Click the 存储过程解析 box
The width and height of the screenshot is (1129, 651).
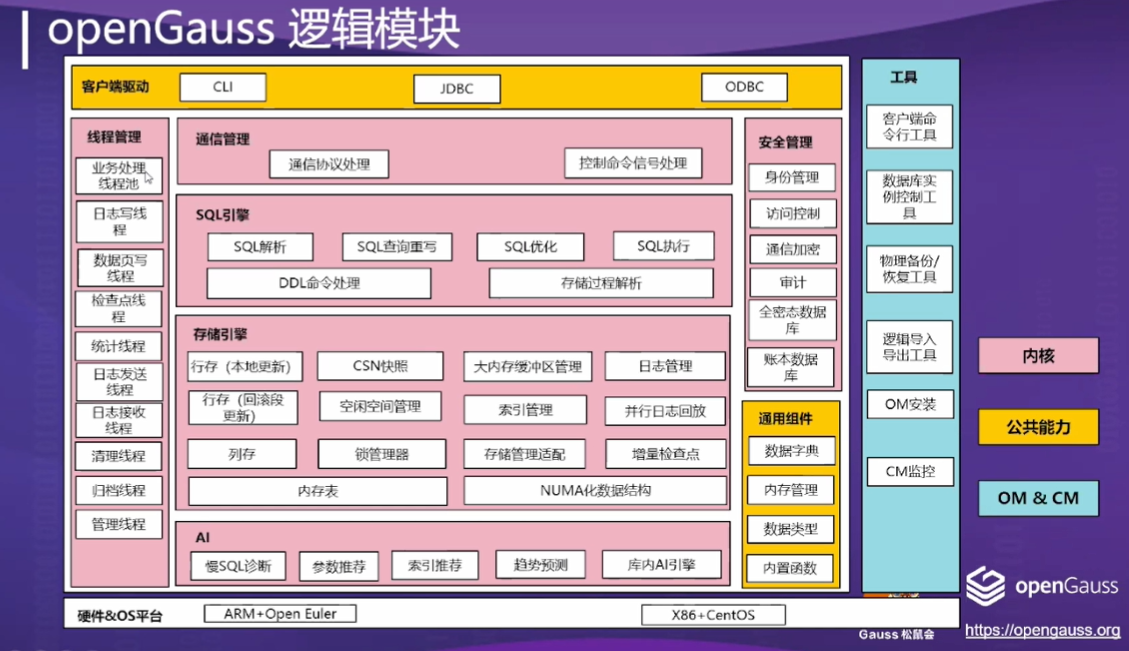pyautogui.click(x=601, y=283)
